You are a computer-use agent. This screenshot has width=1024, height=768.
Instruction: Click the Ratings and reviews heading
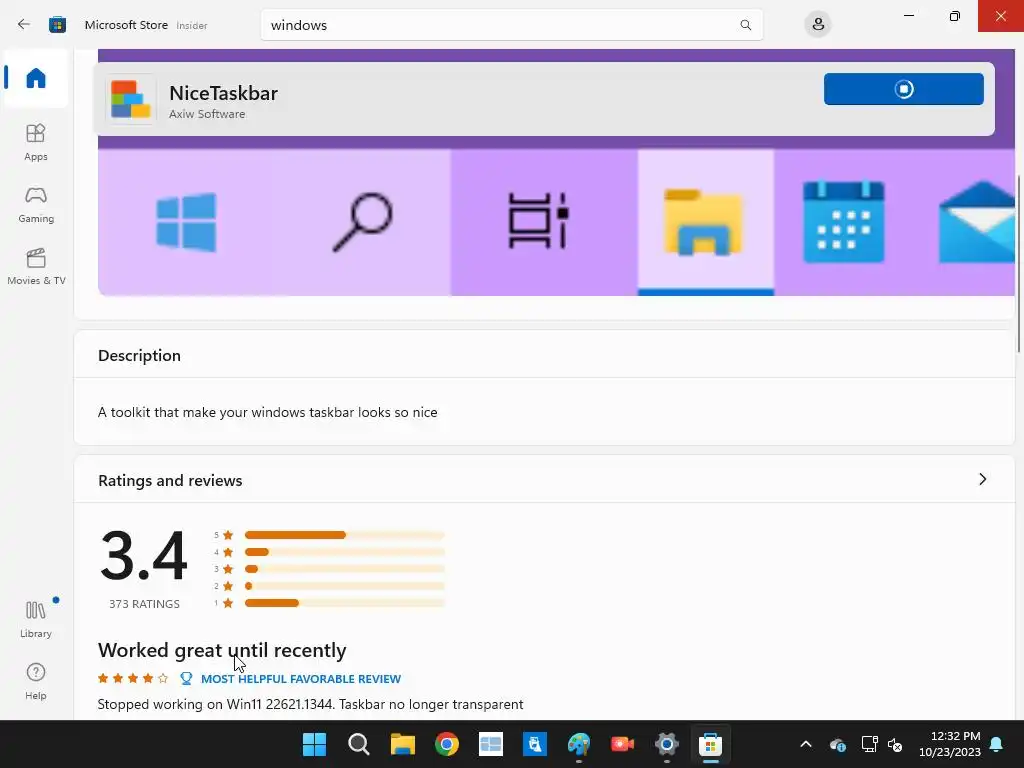click(x=170, y=480)
